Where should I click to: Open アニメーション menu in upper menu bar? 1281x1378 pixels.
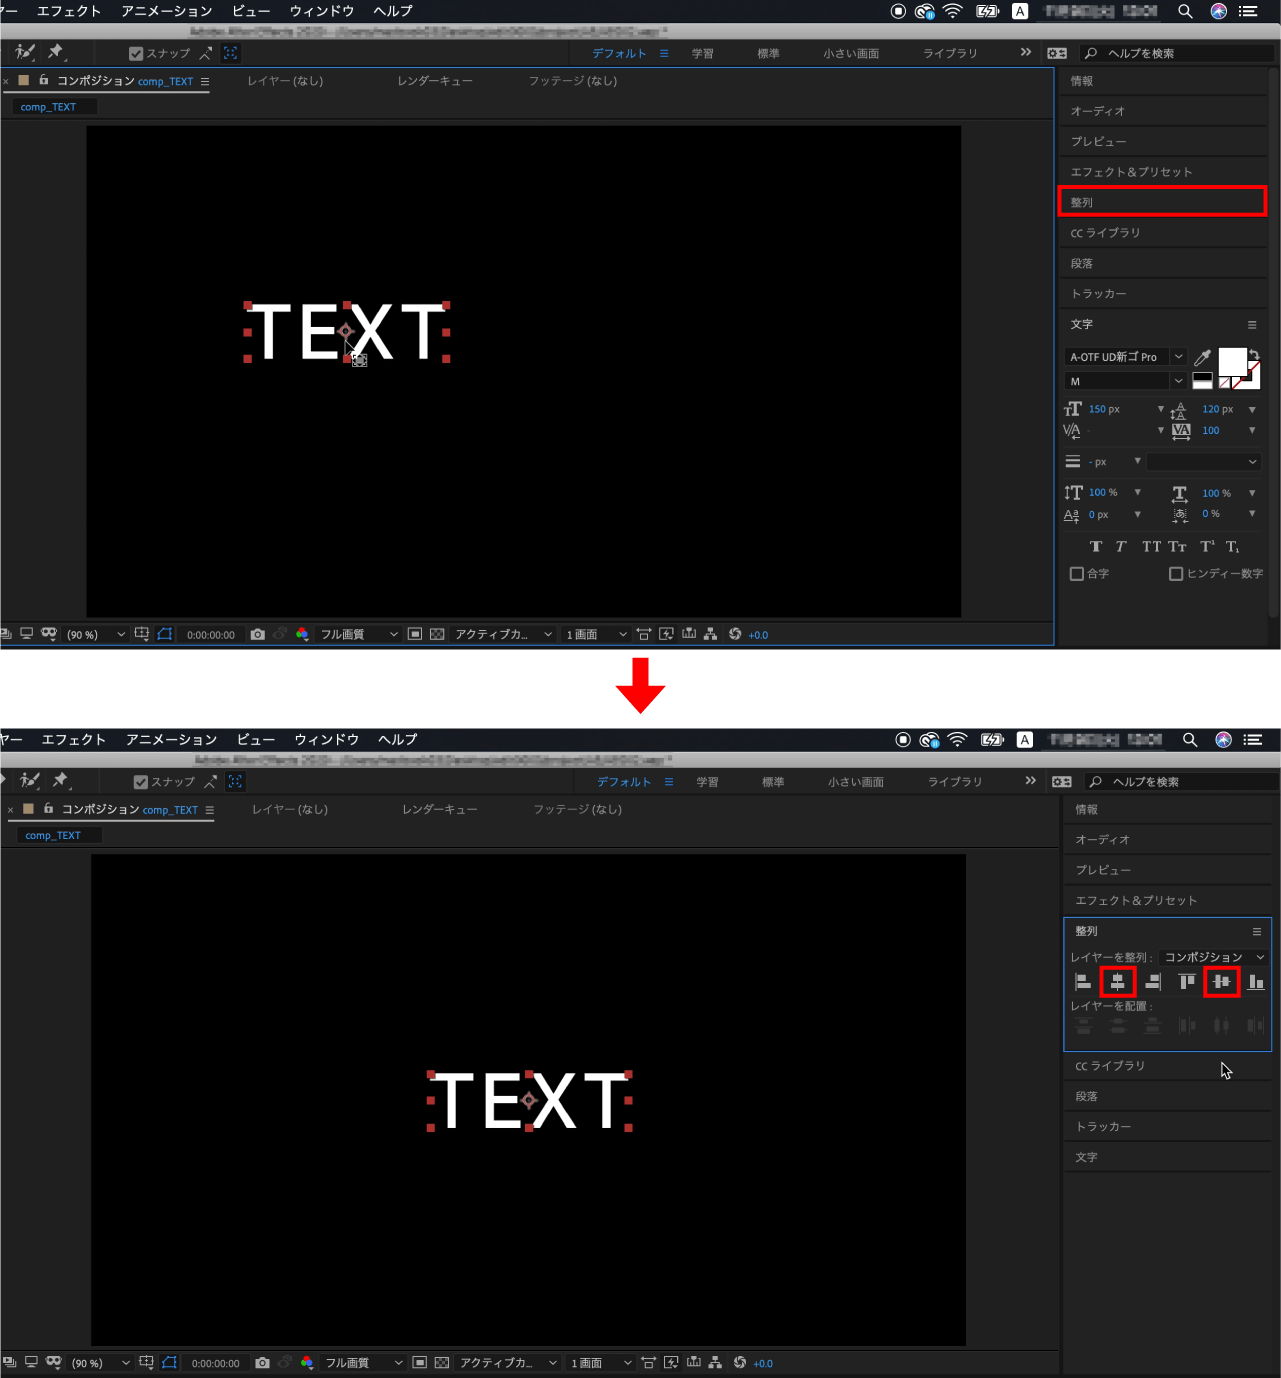tap(167, 11)
